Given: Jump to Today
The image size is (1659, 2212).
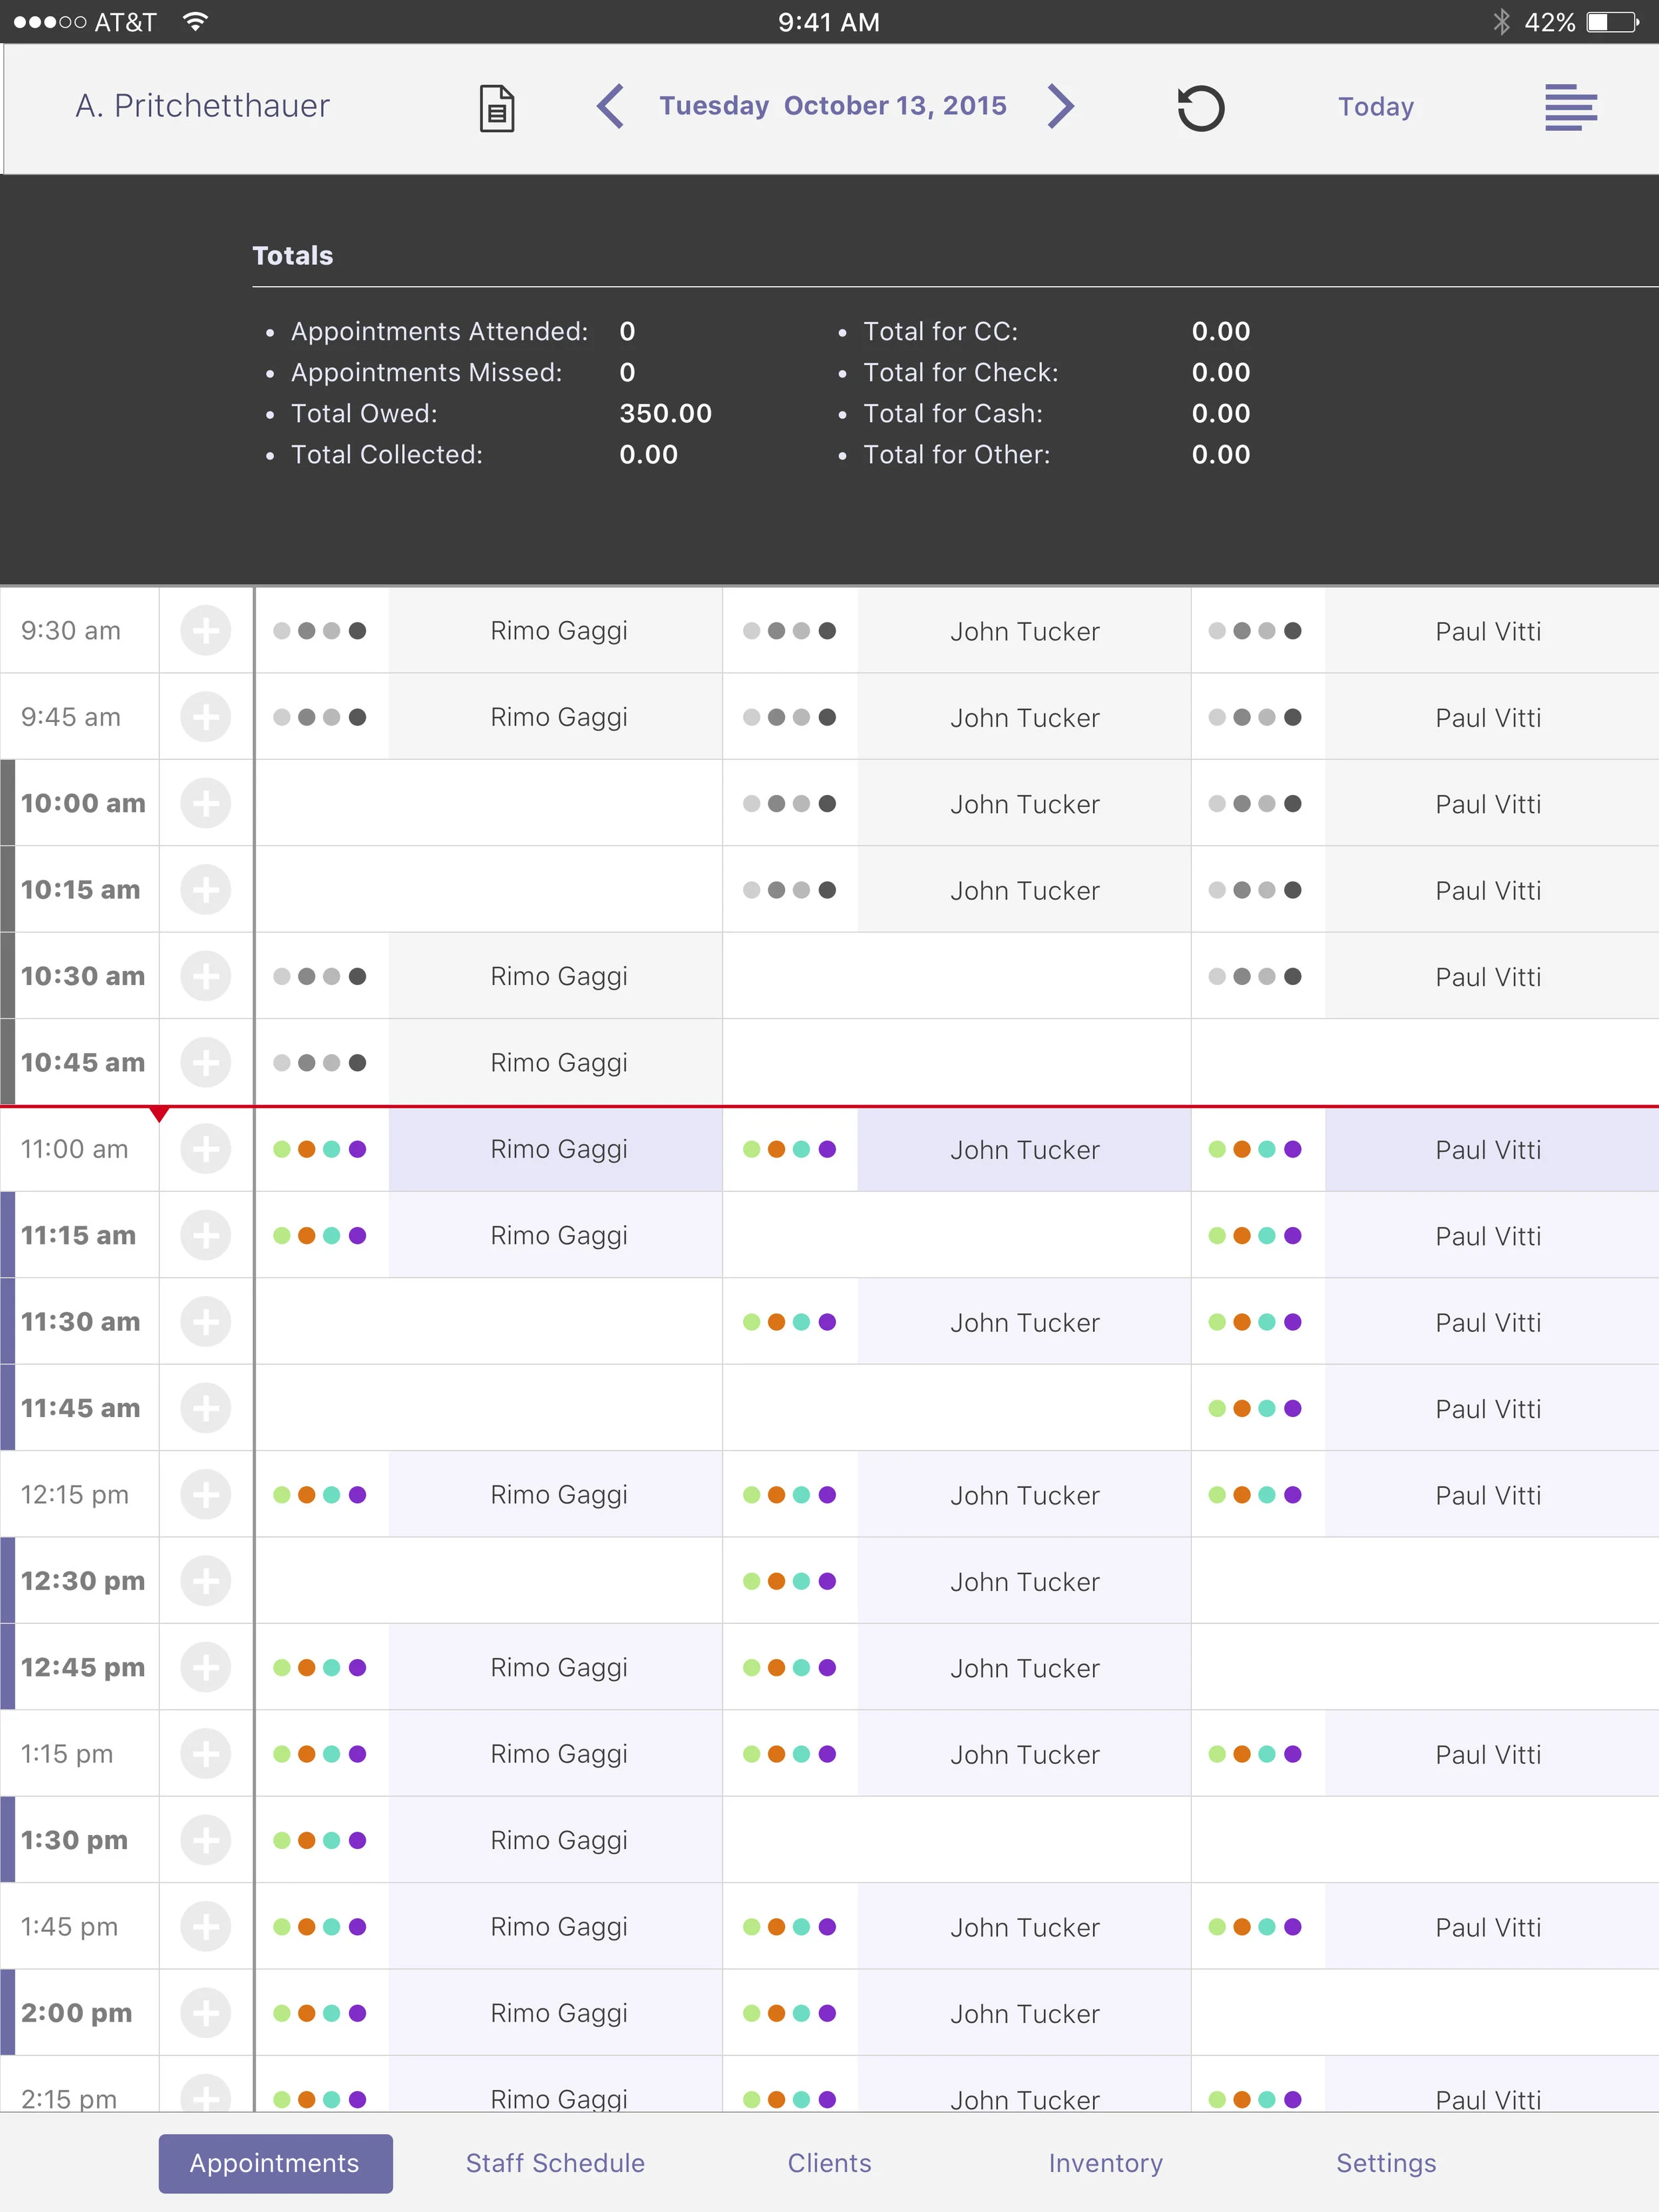Looking at the screenshot, I should 1375,107.
